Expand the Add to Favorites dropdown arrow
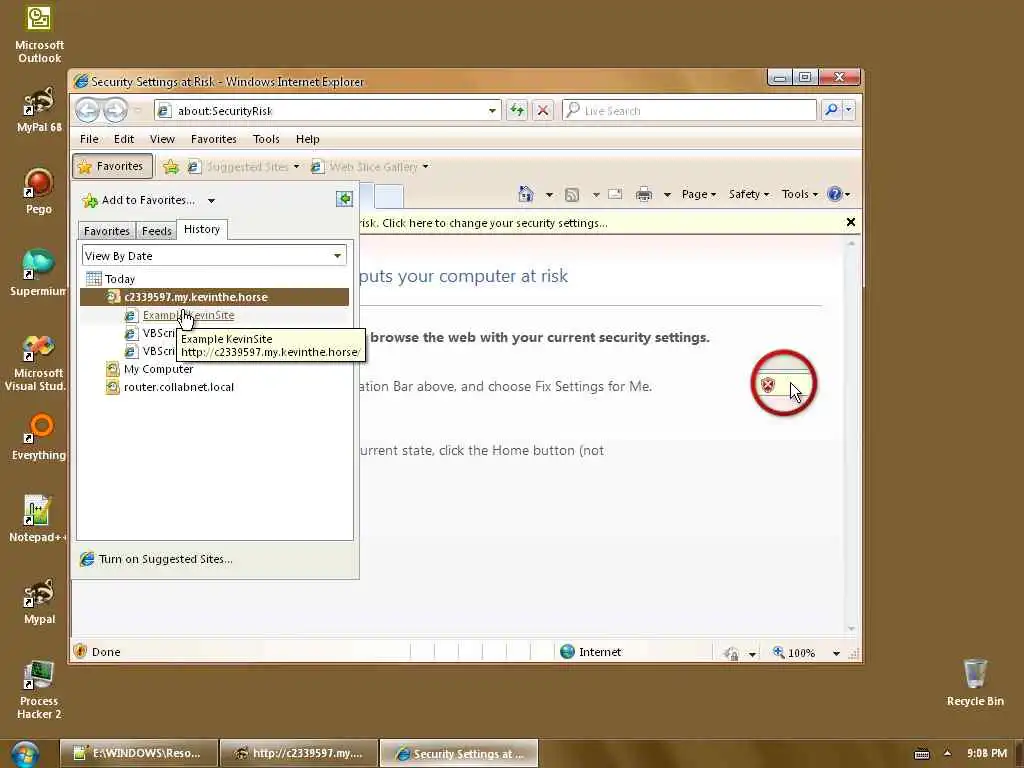1024x768 pixels. tap(211, 200)
